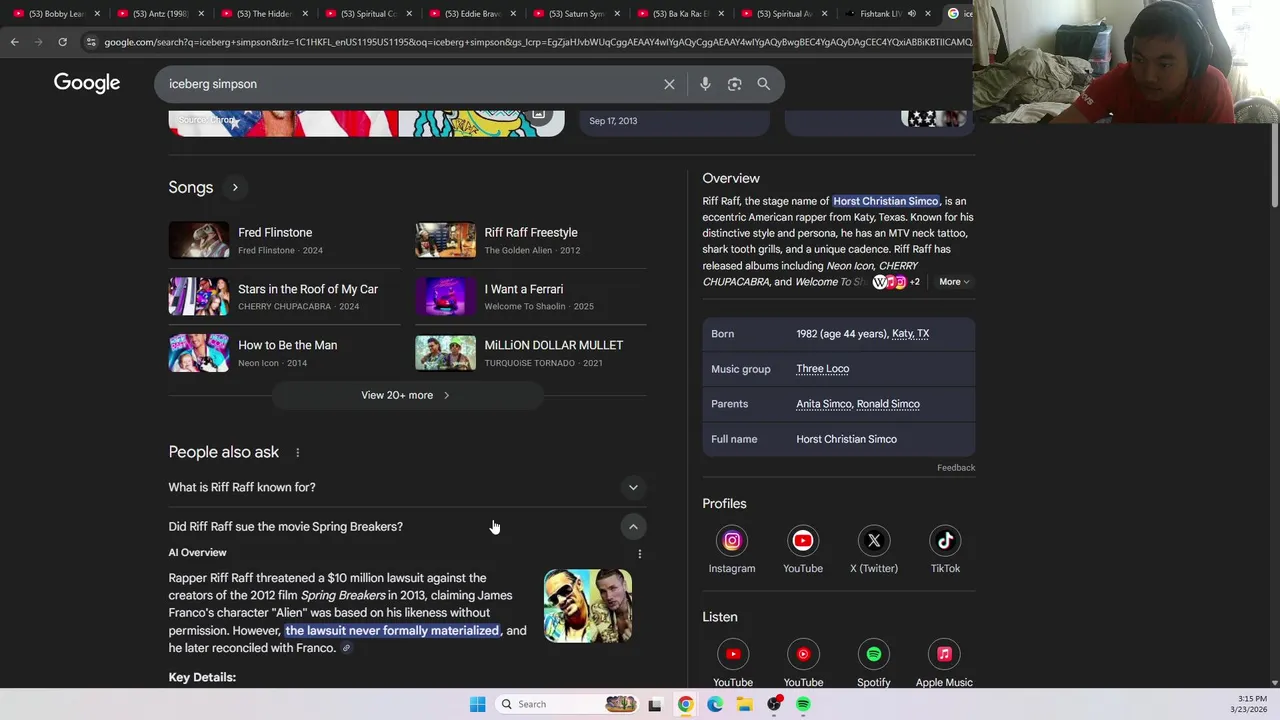
Task: Mute the Fishtank LIVE tab audio
Action: coord(911,14)
